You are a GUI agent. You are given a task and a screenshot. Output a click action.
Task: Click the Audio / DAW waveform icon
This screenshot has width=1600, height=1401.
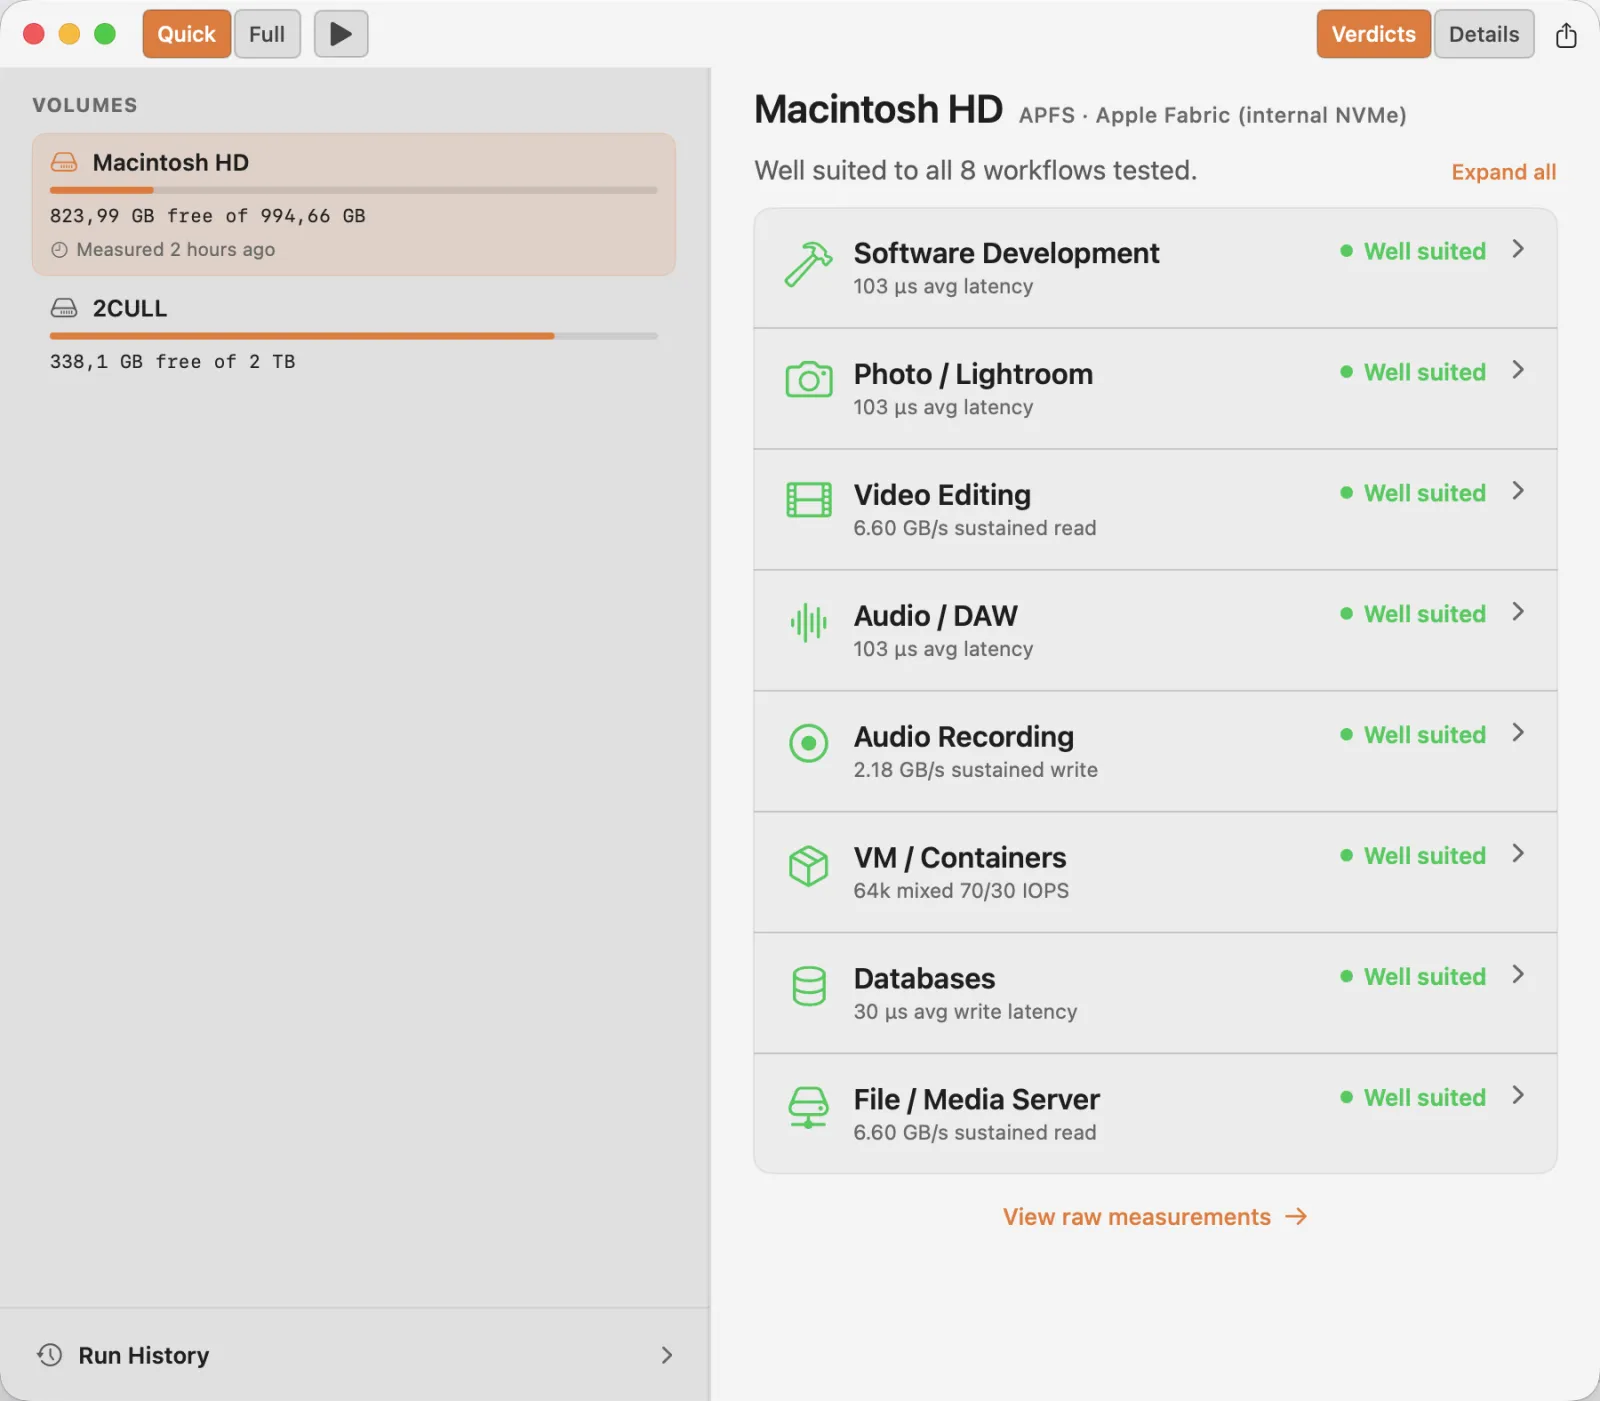(808, 623)
